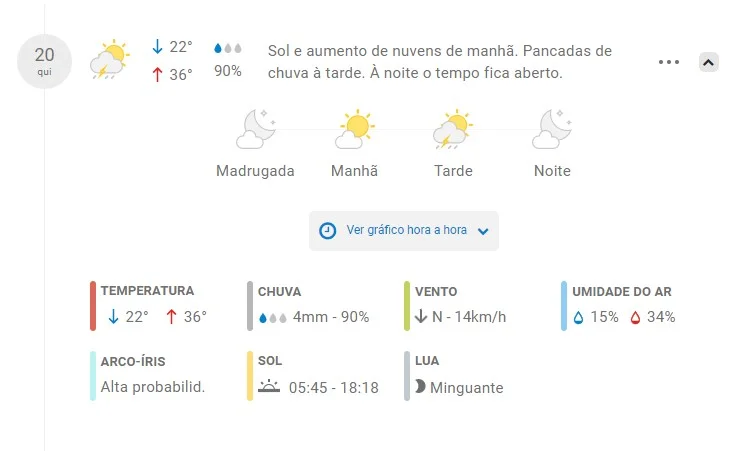Click the clock icon in hourly chart button
Viewport: 733px width, 451px height.
[327, 230]
